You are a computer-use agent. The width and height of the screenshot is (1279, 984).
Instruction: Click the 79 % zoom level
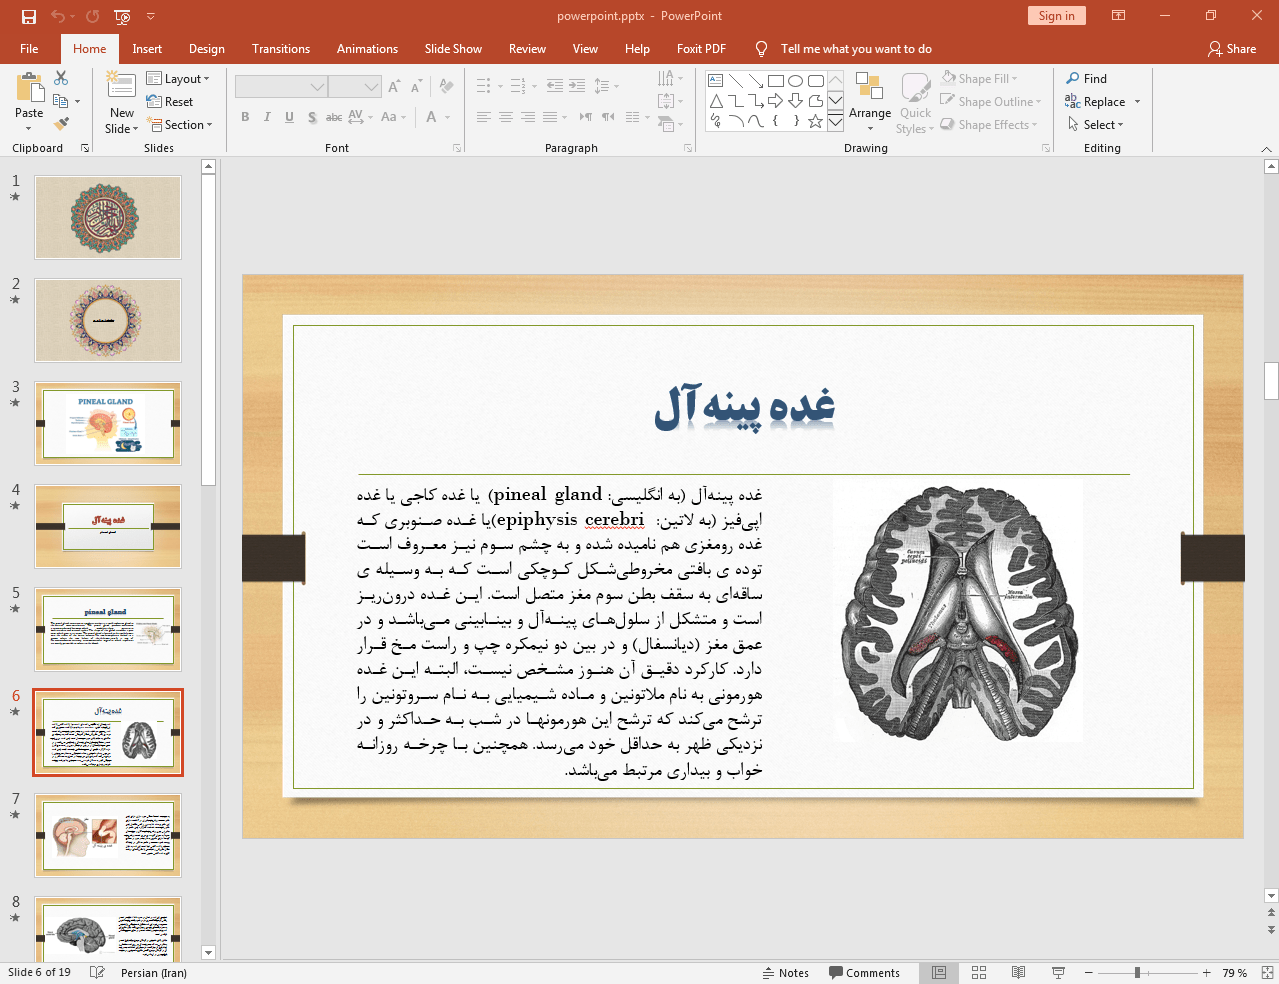click(x=1235, y=973)
